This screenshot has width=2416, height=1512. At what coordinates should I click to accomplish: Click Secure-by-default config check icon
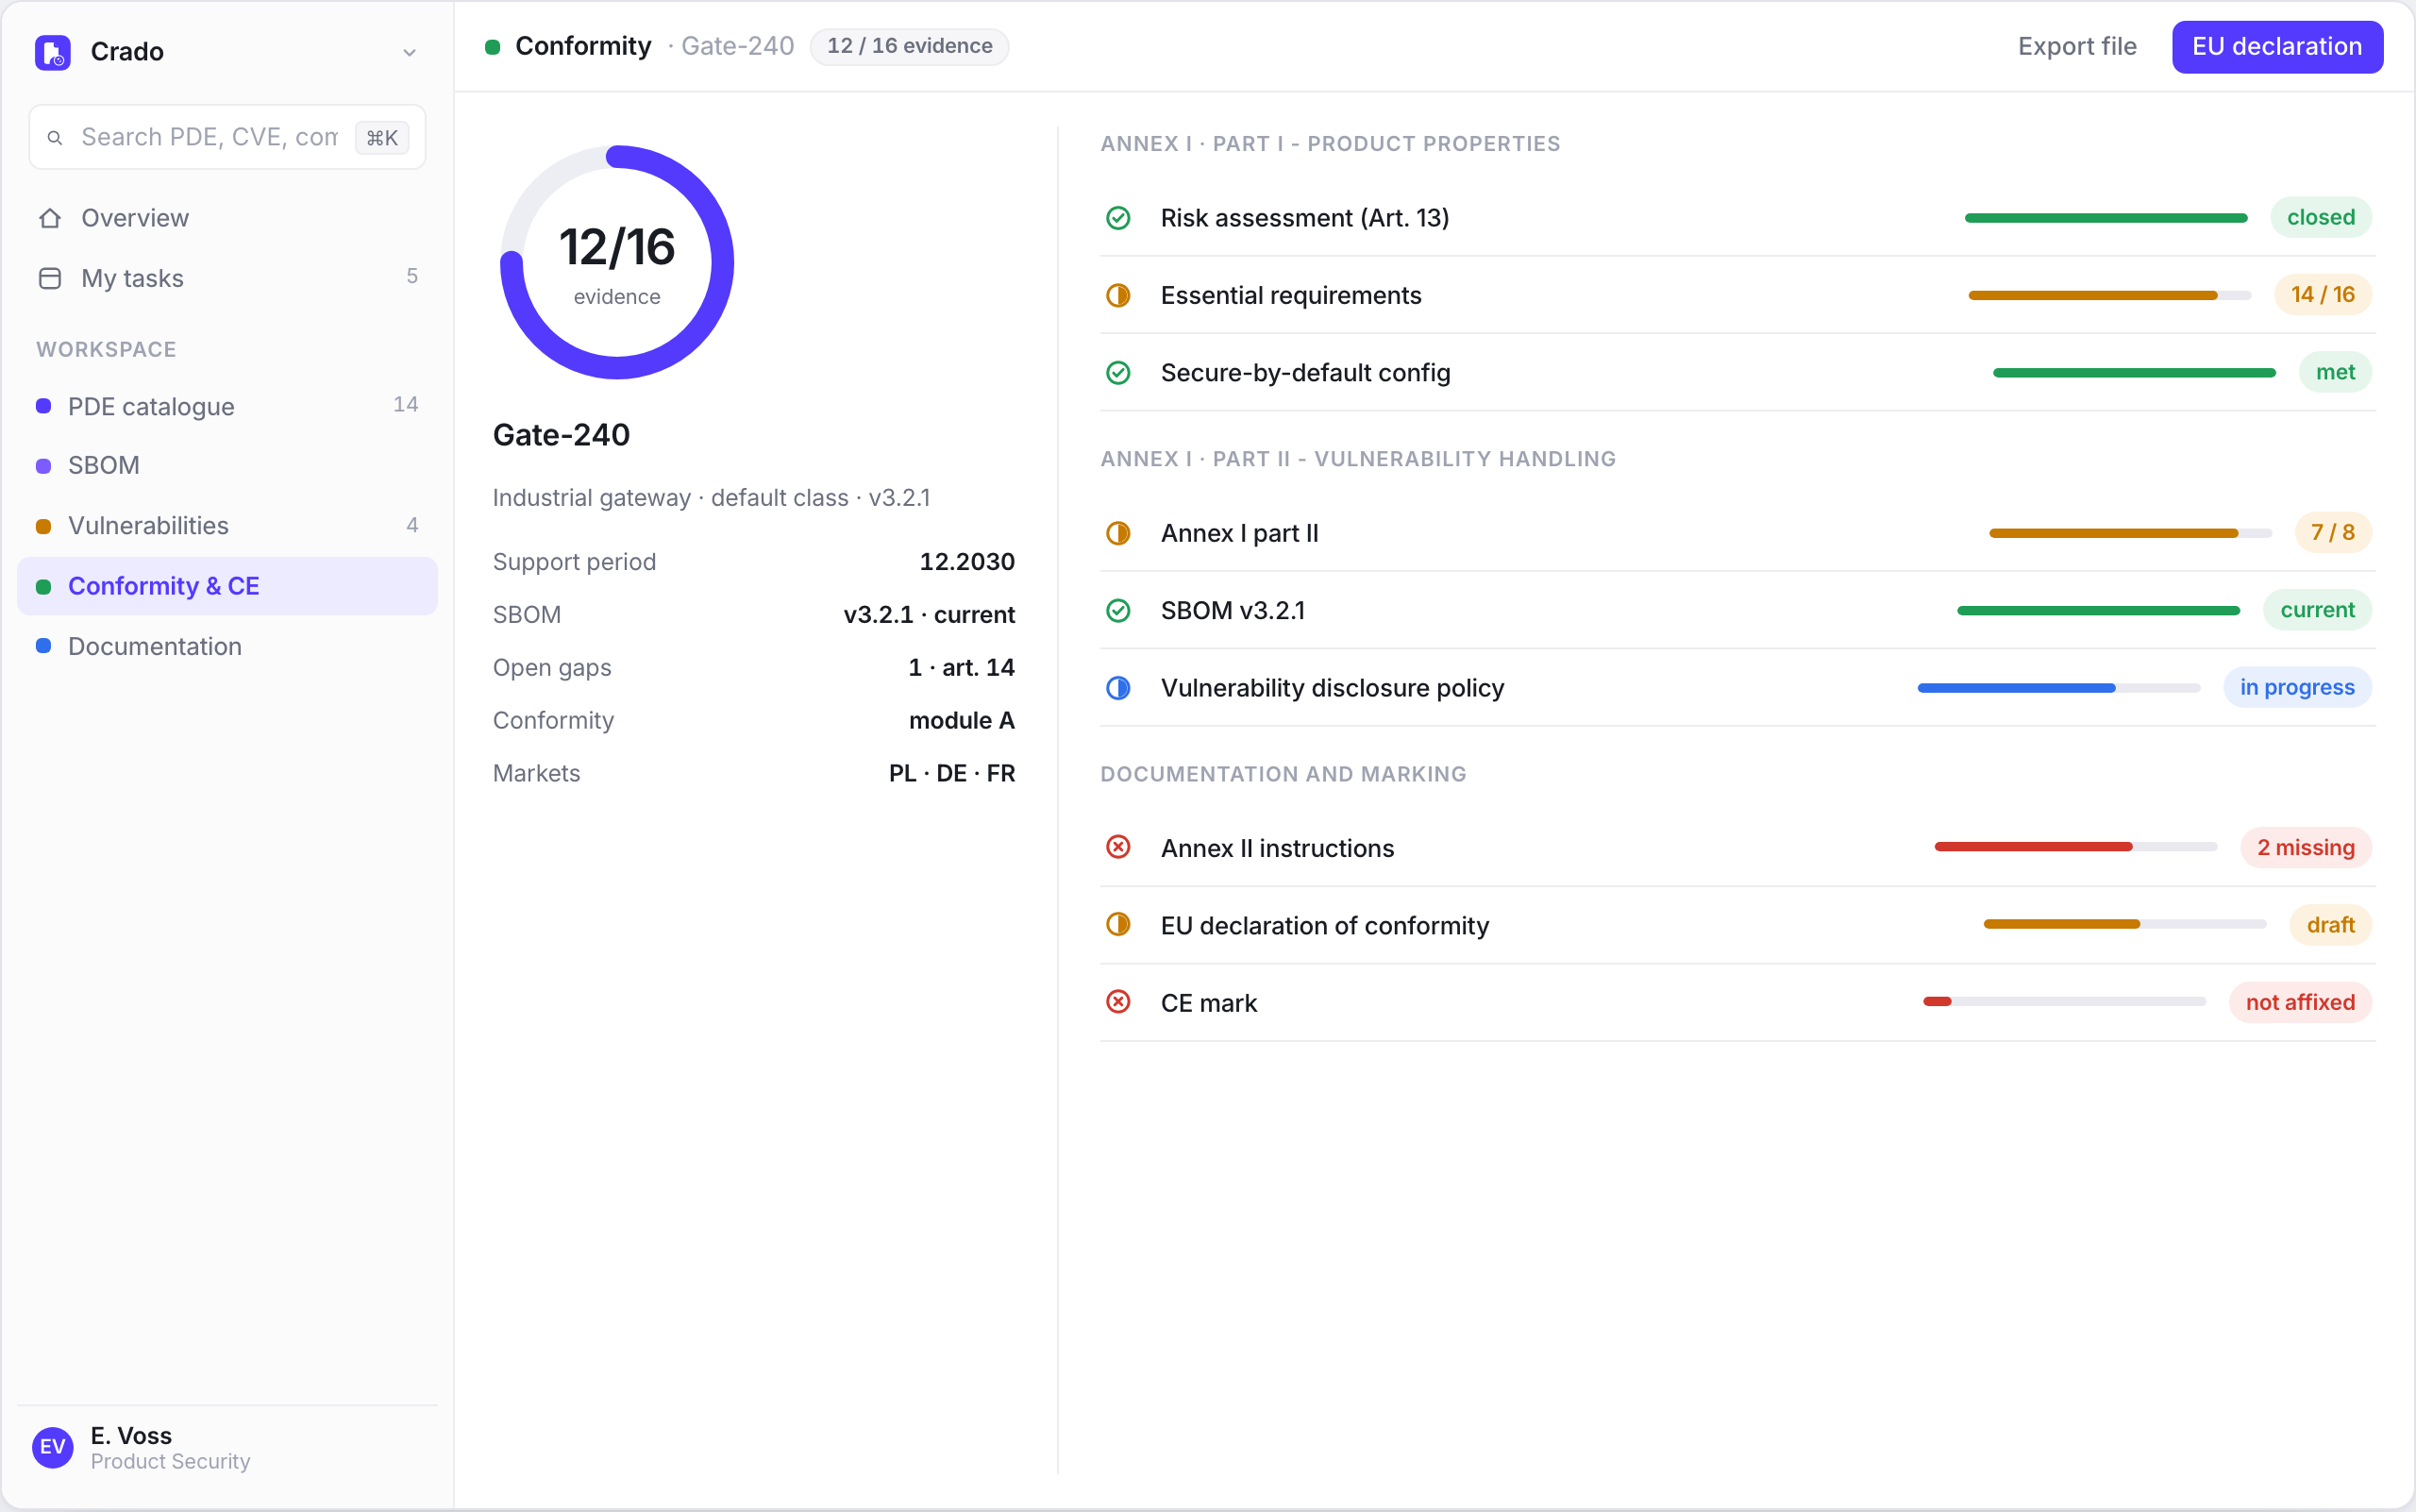point(1118,373)
